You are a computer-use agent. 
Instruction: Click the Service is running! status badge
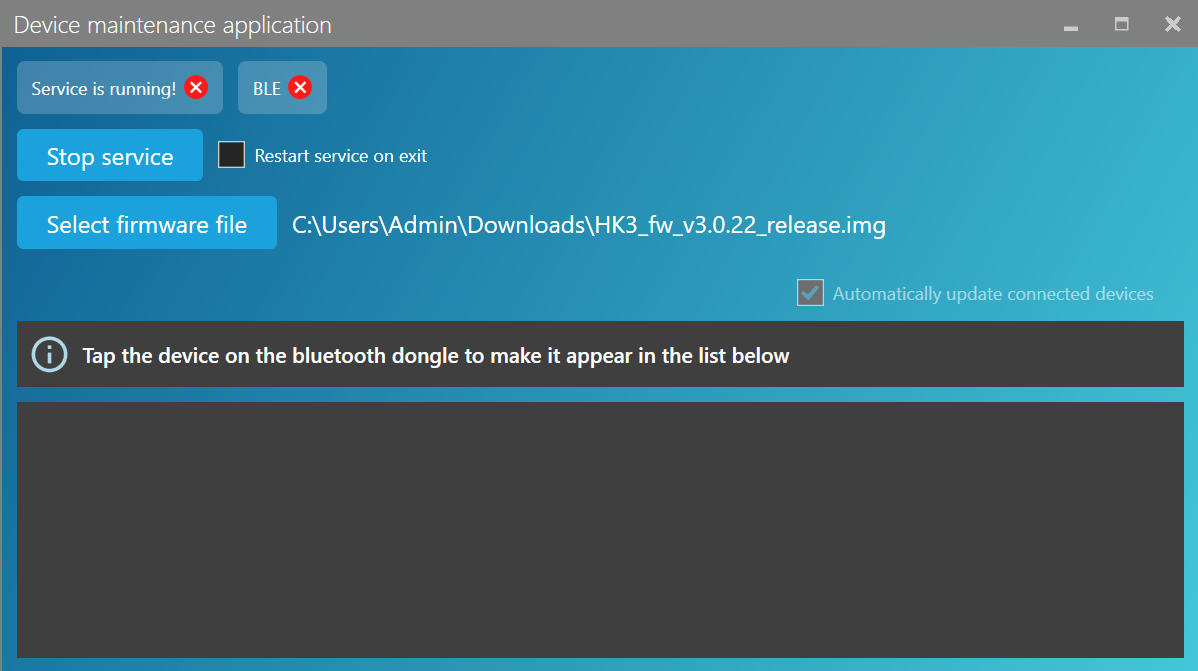pyautogui.click(x=120, y=88)
